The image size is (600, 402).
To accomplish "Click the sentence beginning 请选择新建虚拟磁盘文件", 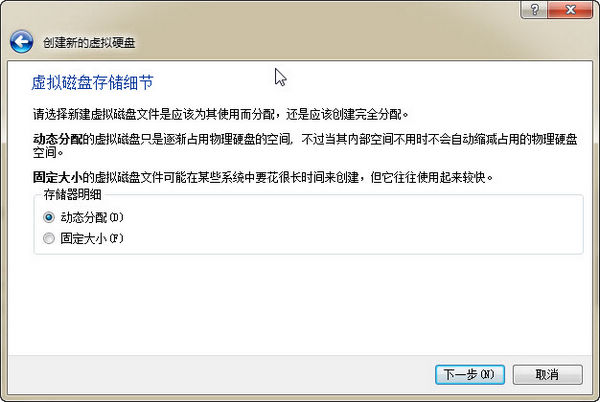I will (x=220, y=114).
